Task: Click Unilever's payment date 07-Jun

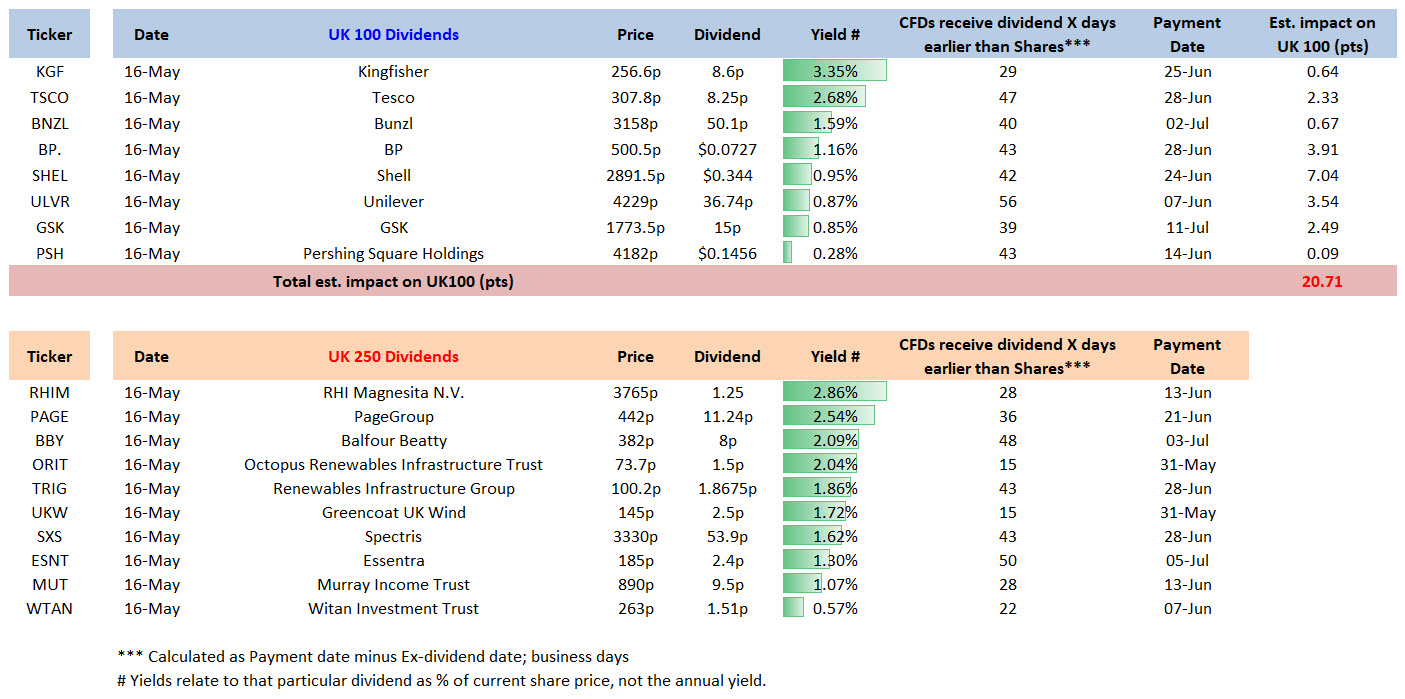Action: (x=1187, y=202)
